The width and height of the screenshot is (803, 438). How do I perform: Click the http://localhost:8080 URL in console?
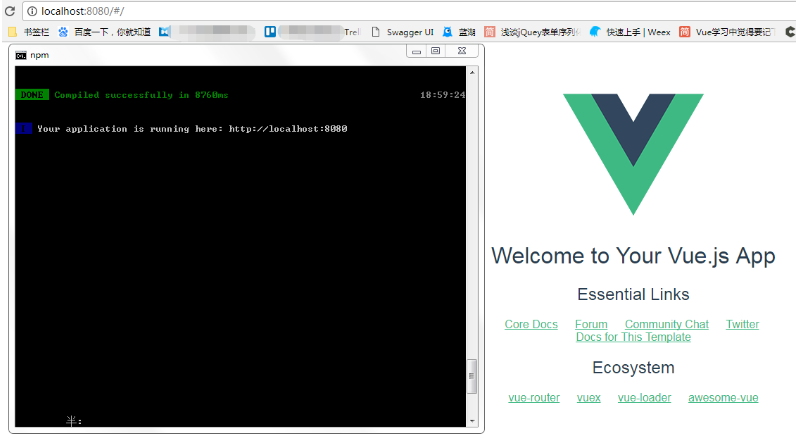[x=288, y=129]
